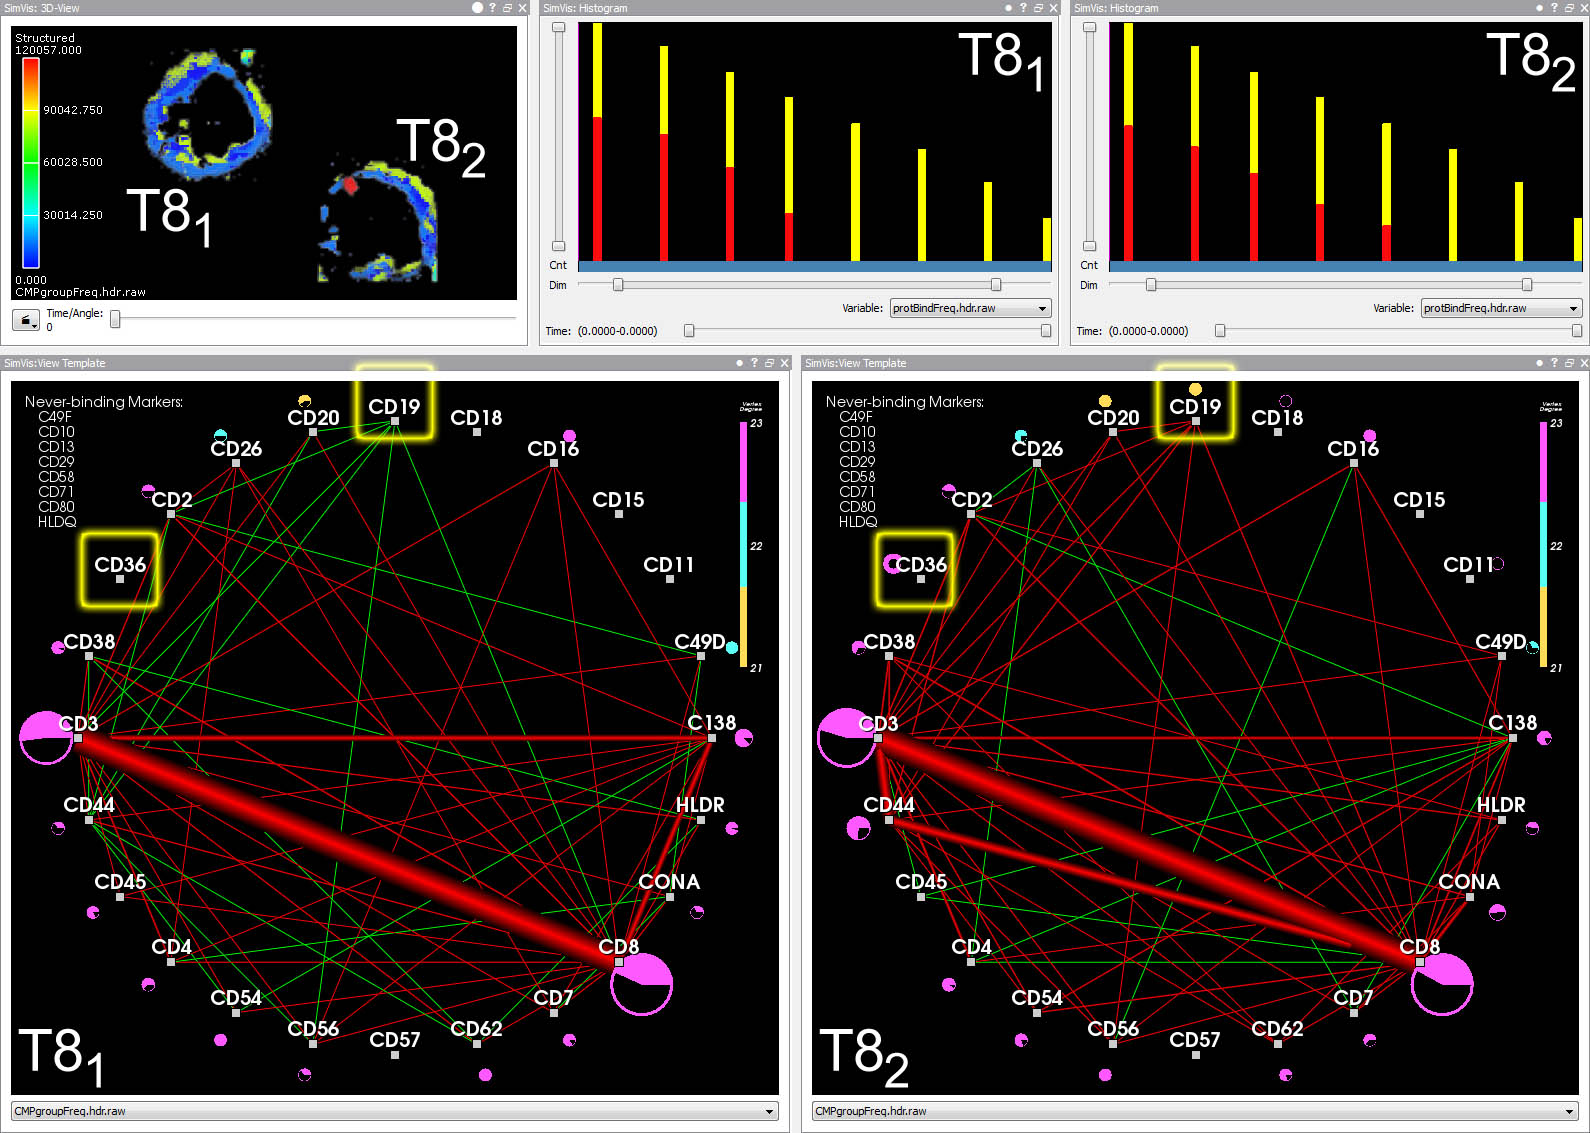Click the cyan C49D glyph in the T8₁ graph
This screenshot has height=1133, width=1590.
tap(732, 648)
